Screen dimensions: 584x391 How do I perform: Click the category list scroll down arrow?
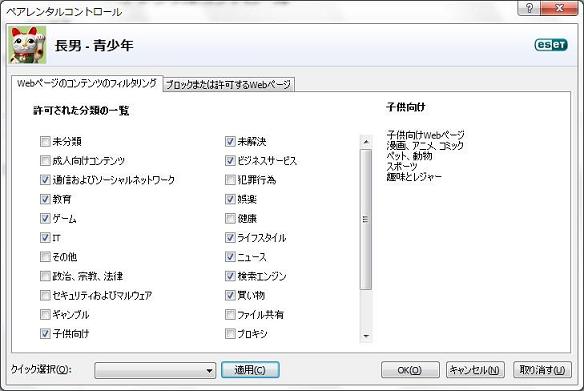pyautogui.click(x=366, y=336)
